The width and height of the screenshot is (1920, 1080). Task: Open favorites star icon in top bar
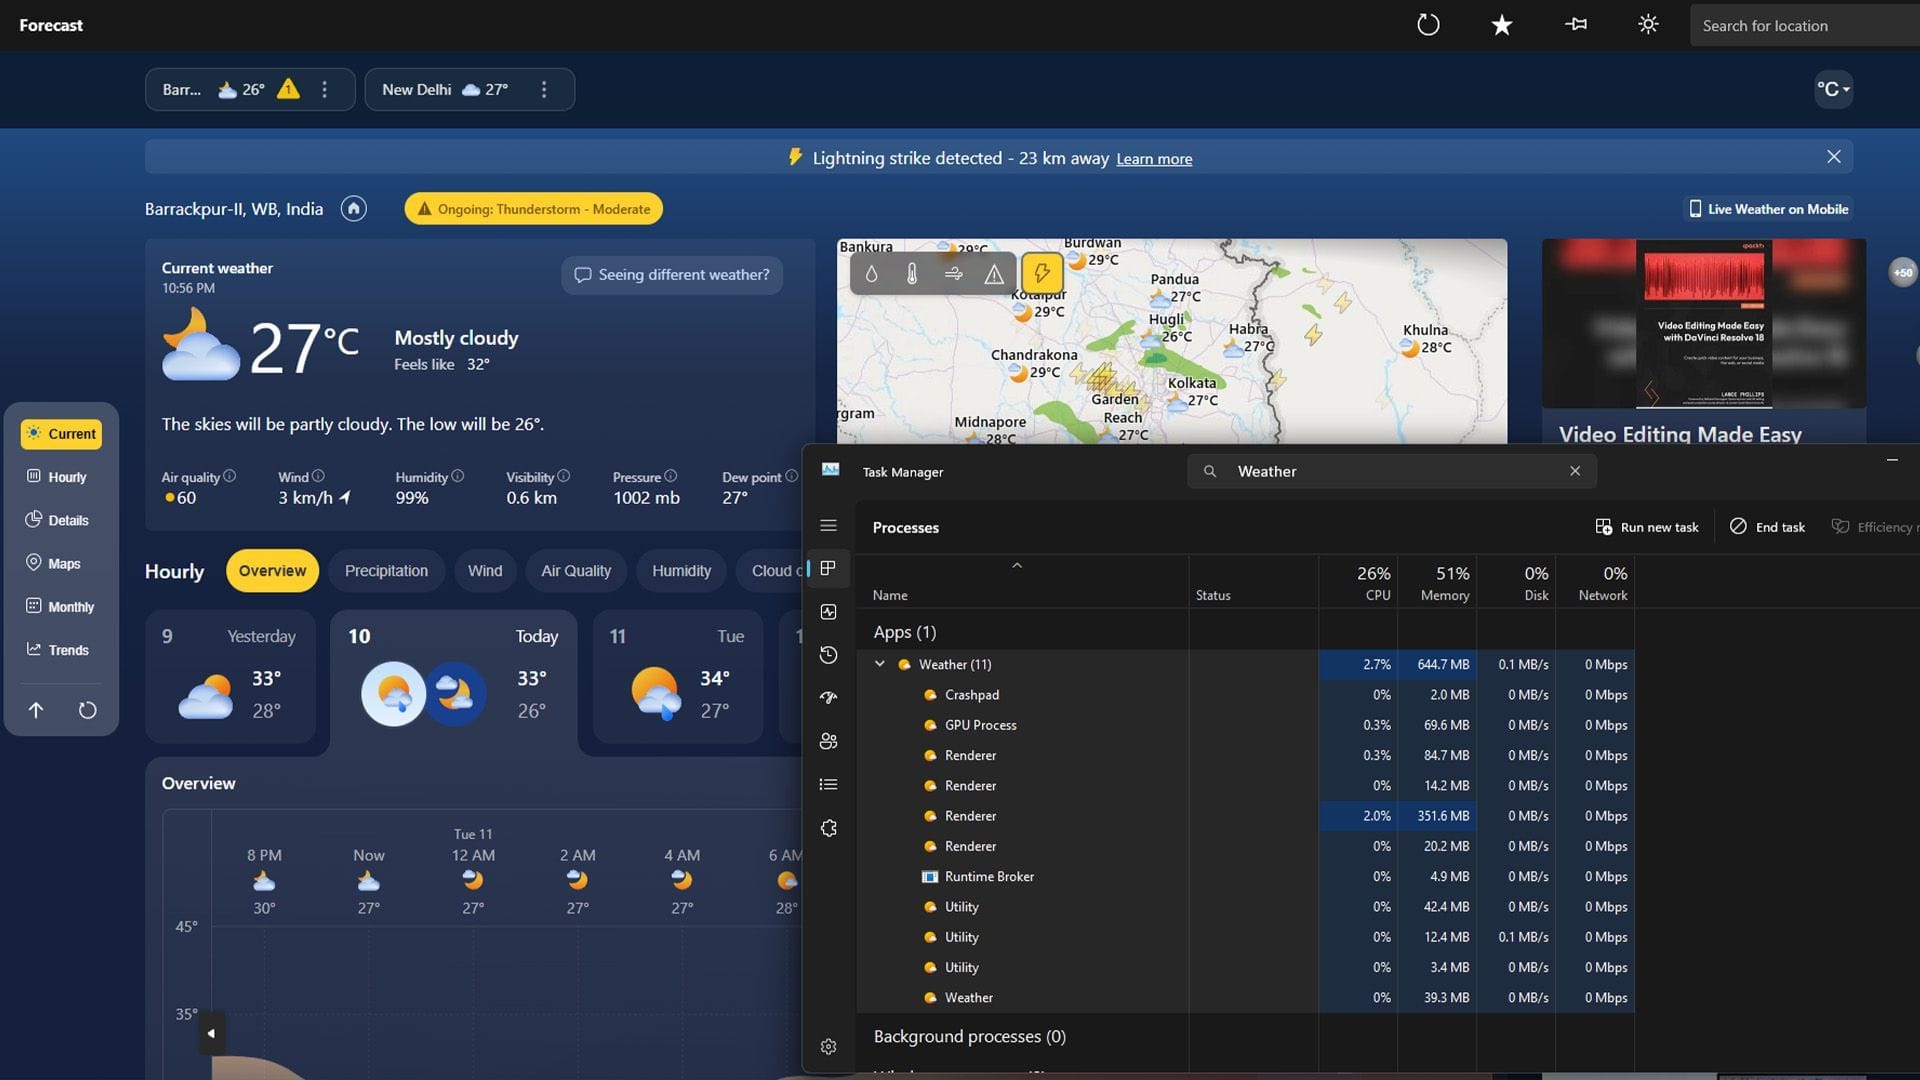click(1502, 25)
